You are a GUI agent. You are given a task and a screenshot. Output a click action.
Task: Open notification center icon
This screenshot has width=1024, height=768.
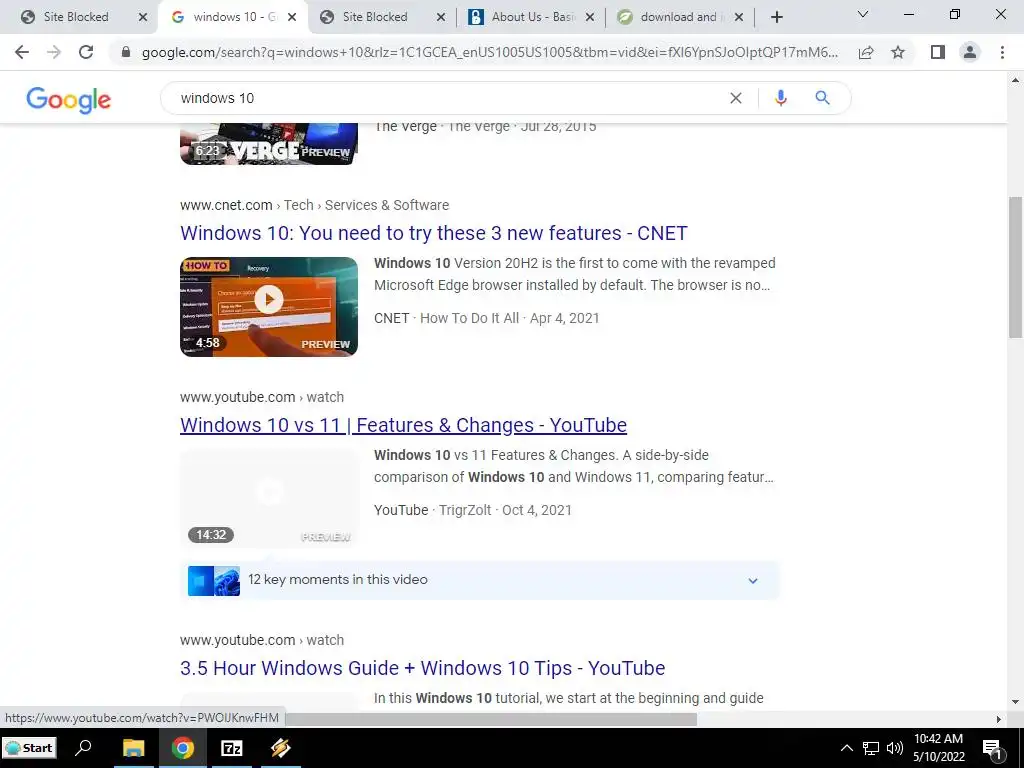991,748
